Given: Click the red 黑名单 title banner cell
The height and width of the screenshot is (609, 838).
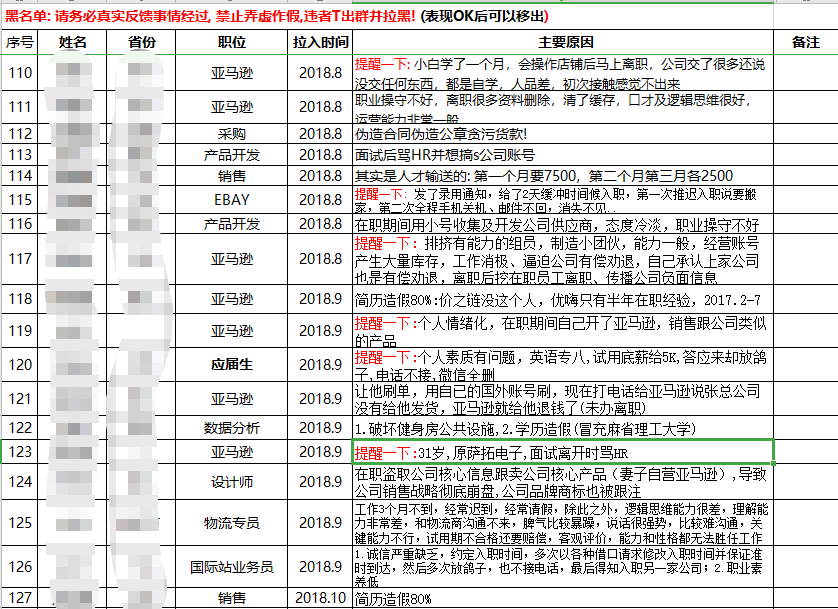Looking at the screenshot, I should pos(387,17).
